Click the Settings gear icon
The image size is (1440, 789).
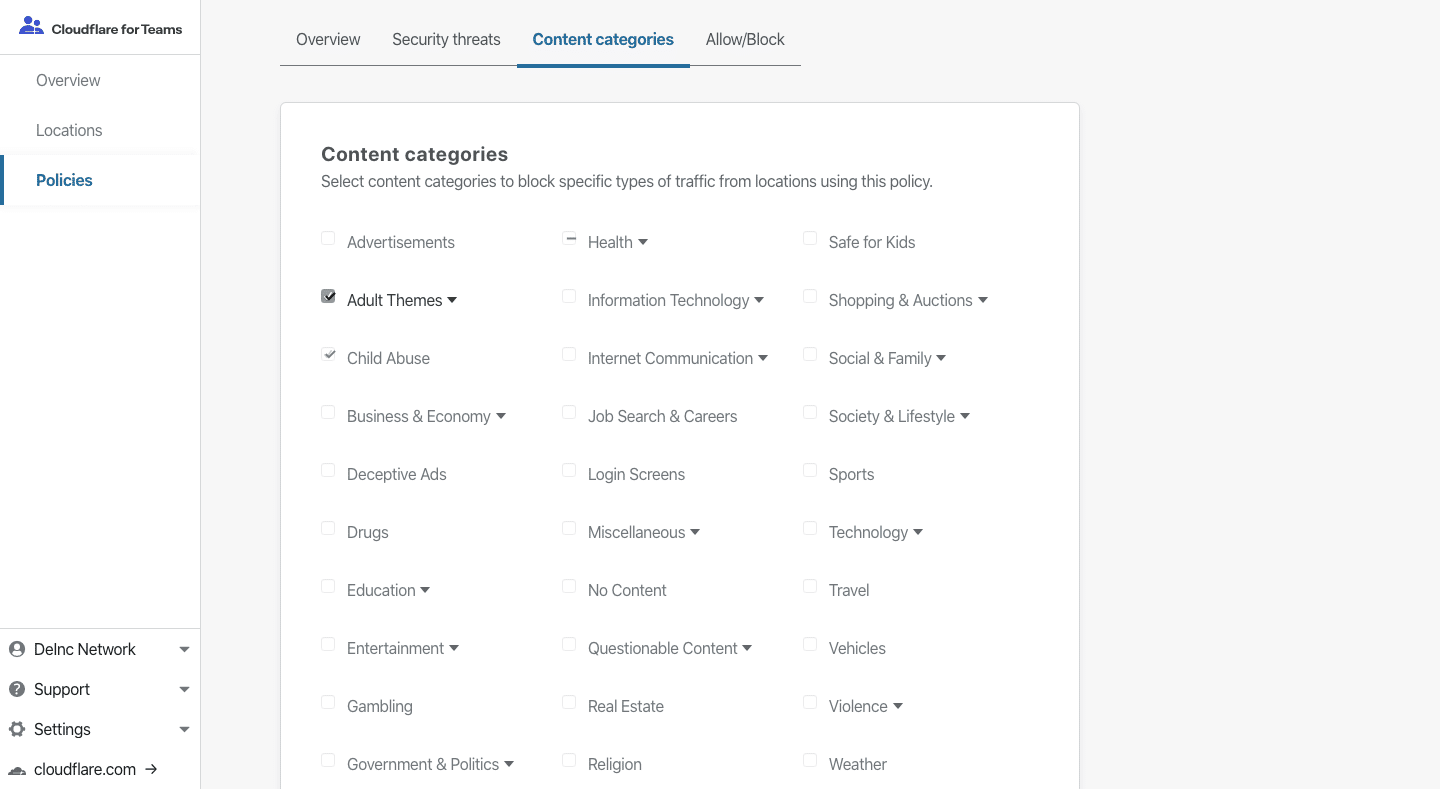point(16,729)
